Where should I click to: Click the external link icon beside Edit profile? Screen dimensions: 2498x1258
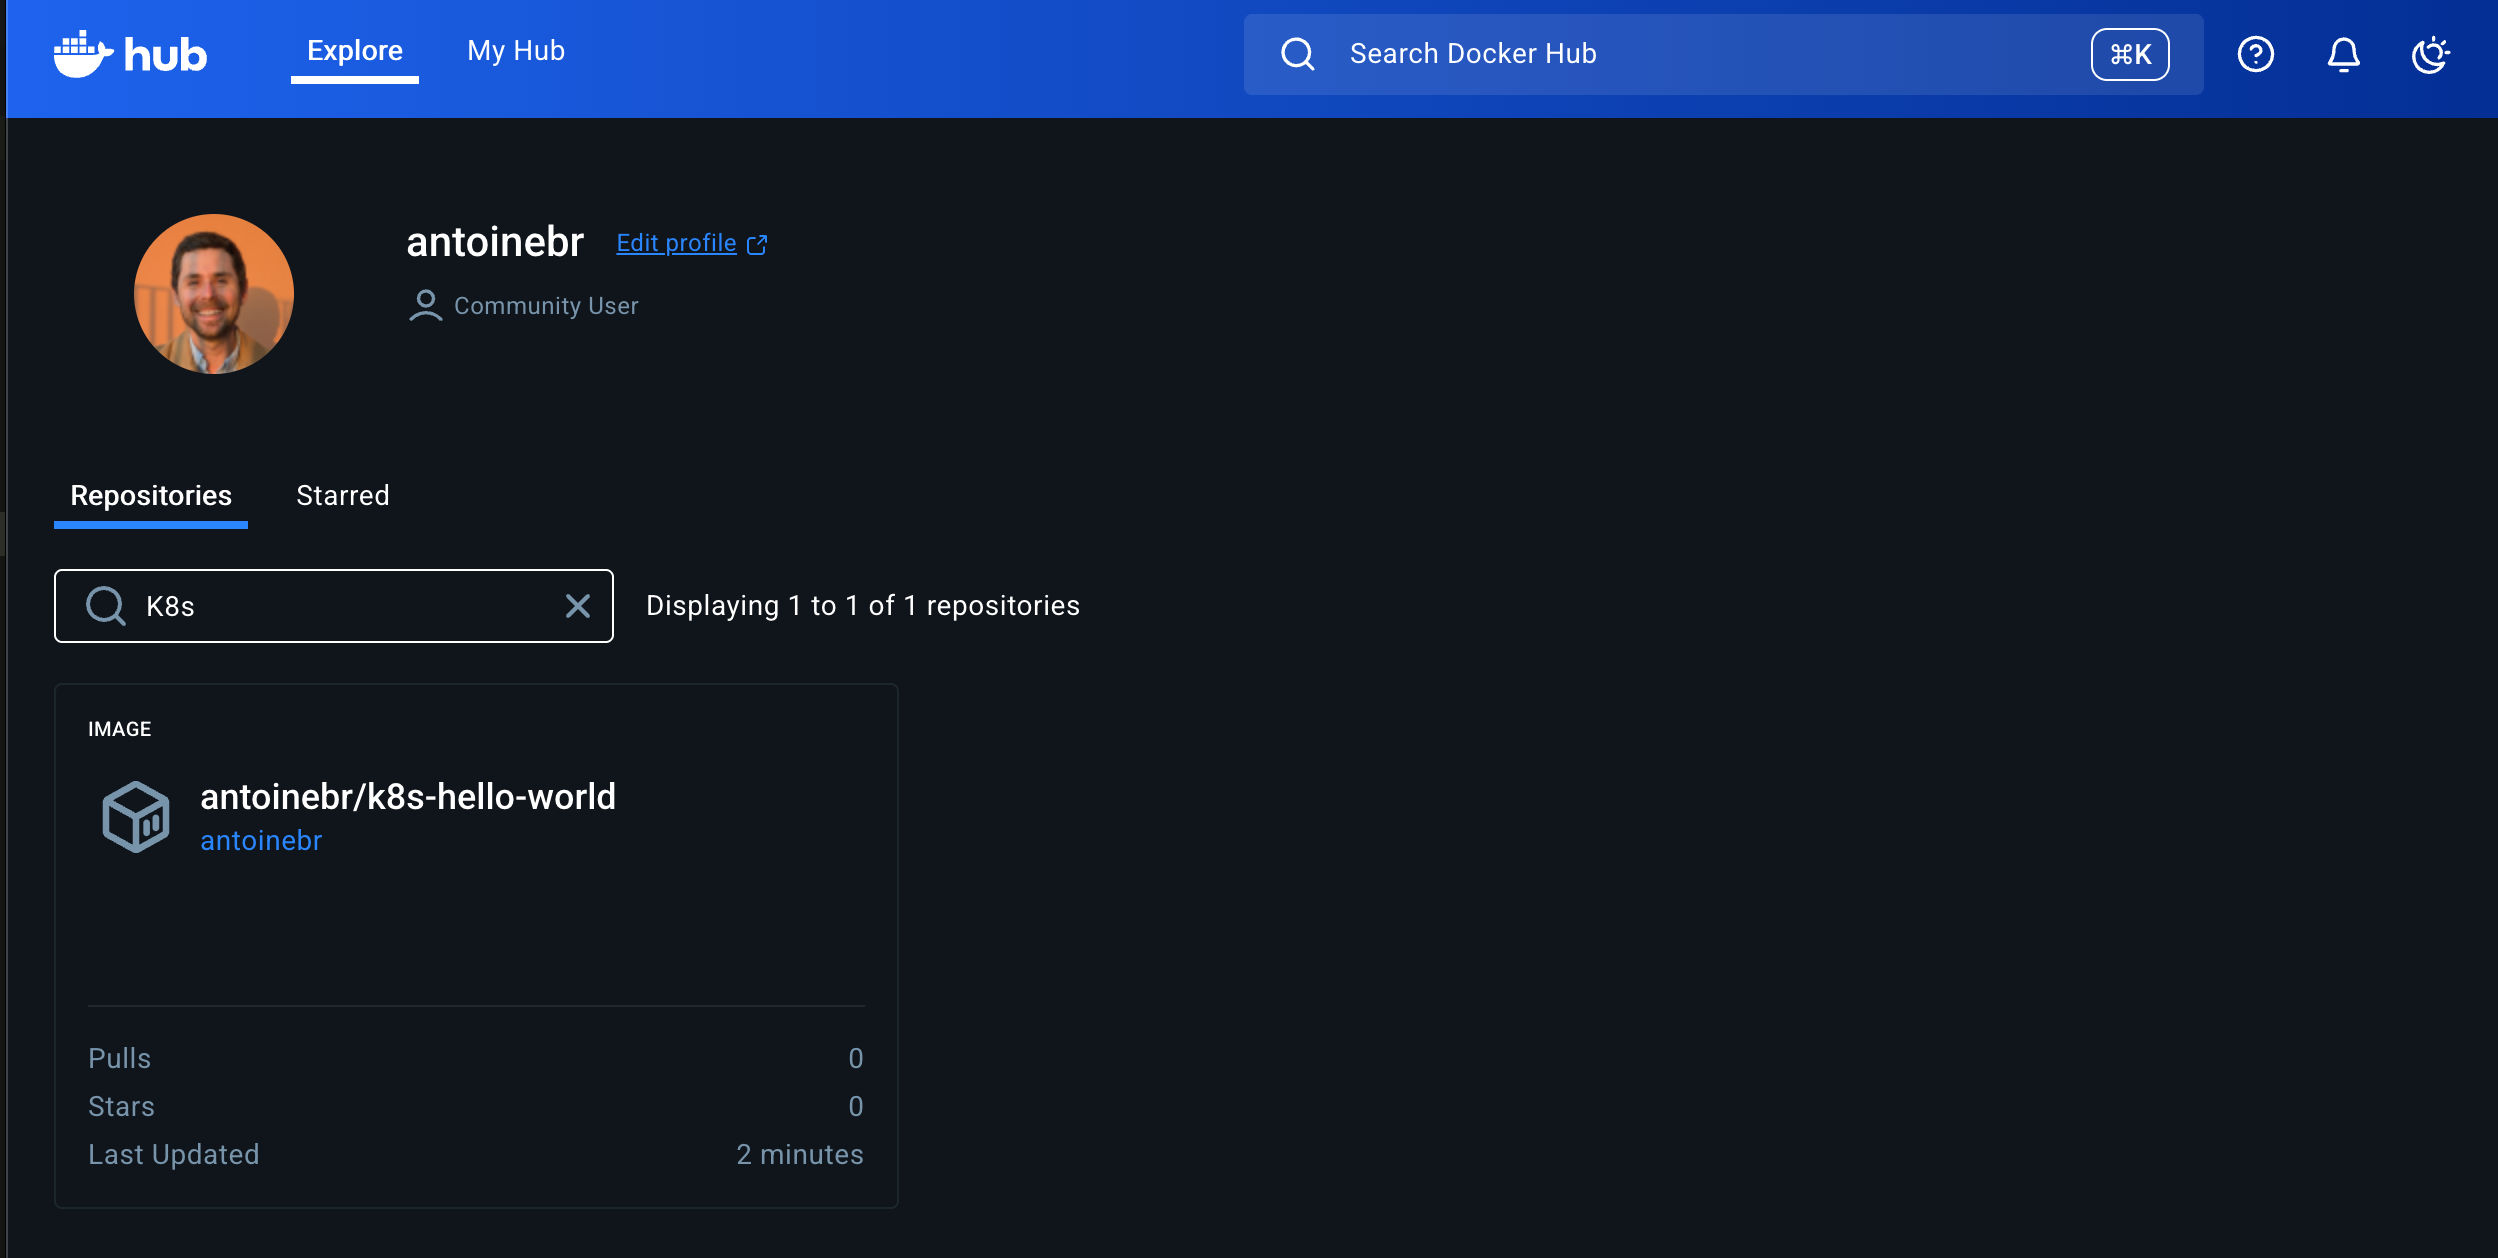tap(758, 244)
